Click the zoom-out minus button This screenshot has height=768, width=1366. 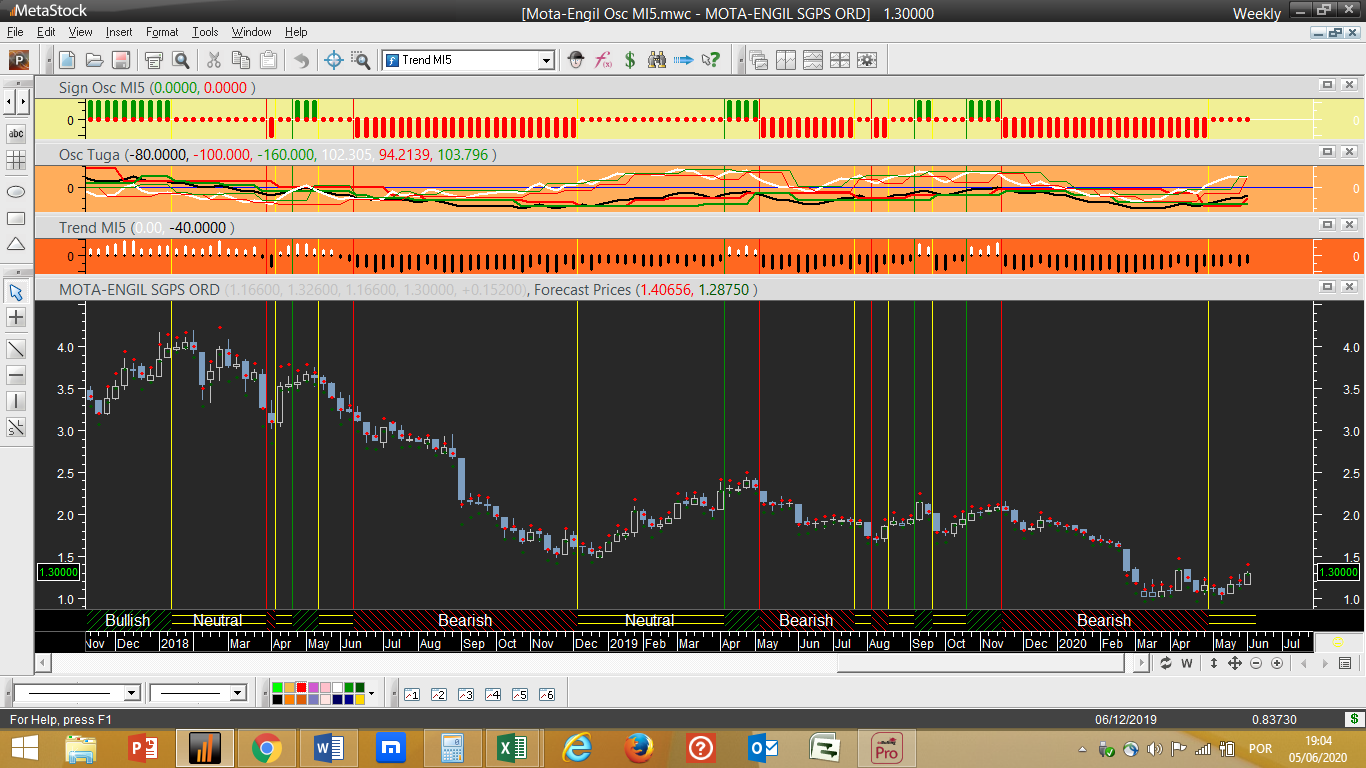pos(1255,663)
